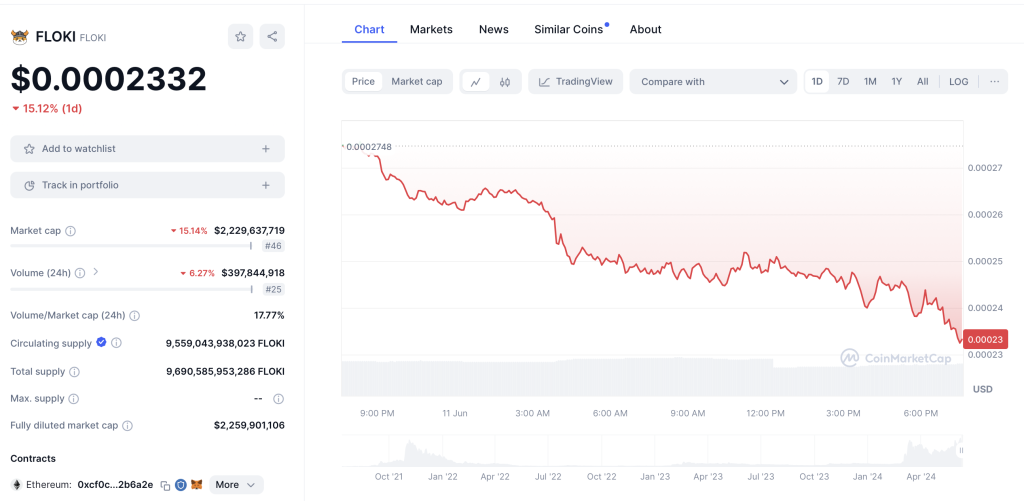The width and height of the screenshot is (1024, 501).
Task: Click the red 0.00023 current price tag
Action: (x=985, y=340)
